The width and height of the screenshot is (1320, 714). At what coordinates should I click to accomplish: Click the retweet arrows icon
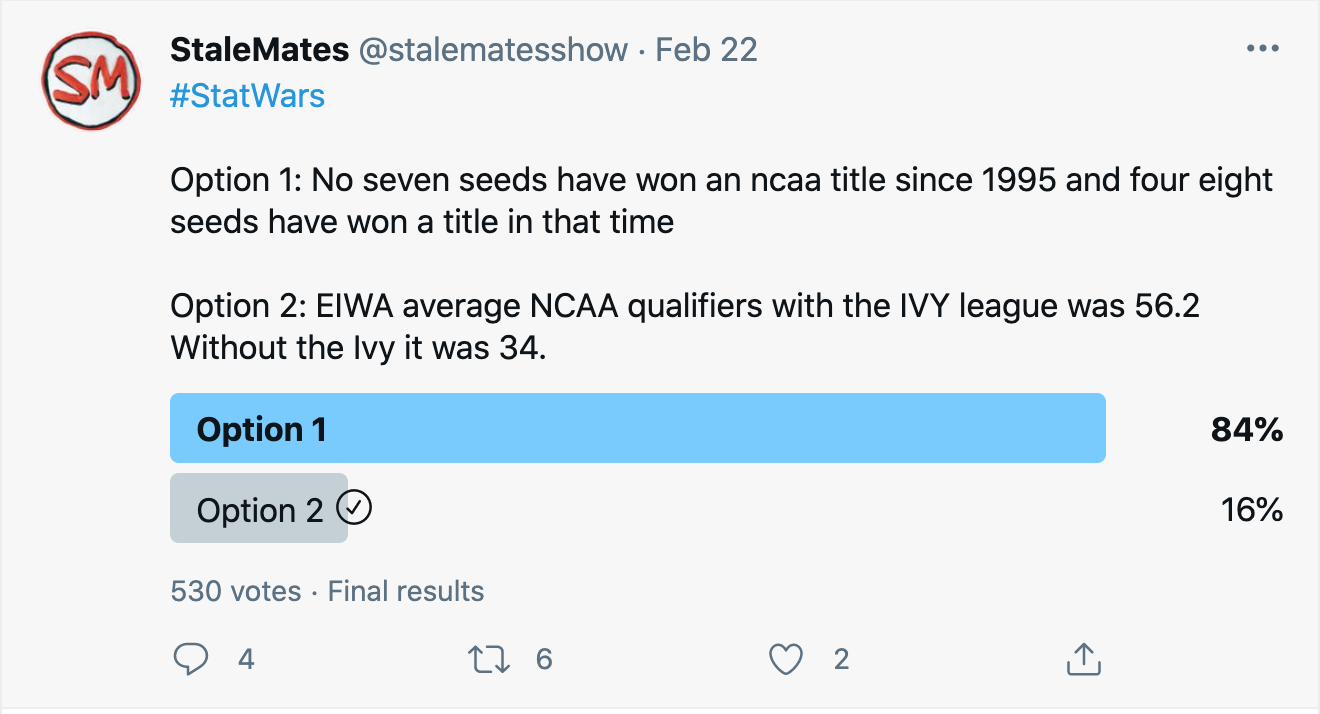[x=490, y=659]
